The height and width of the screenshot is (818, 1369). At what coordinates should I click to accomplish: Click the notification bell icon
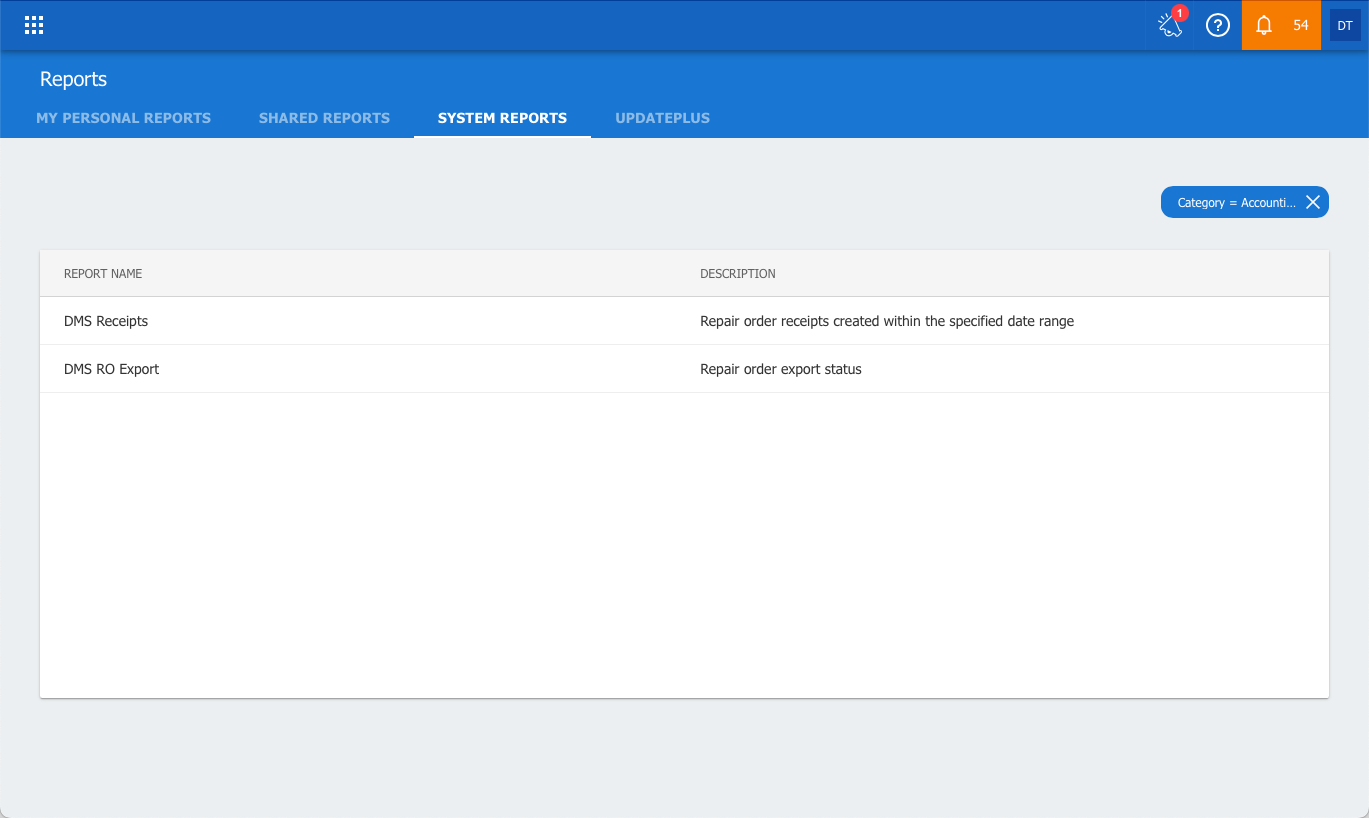point(1264,26)
